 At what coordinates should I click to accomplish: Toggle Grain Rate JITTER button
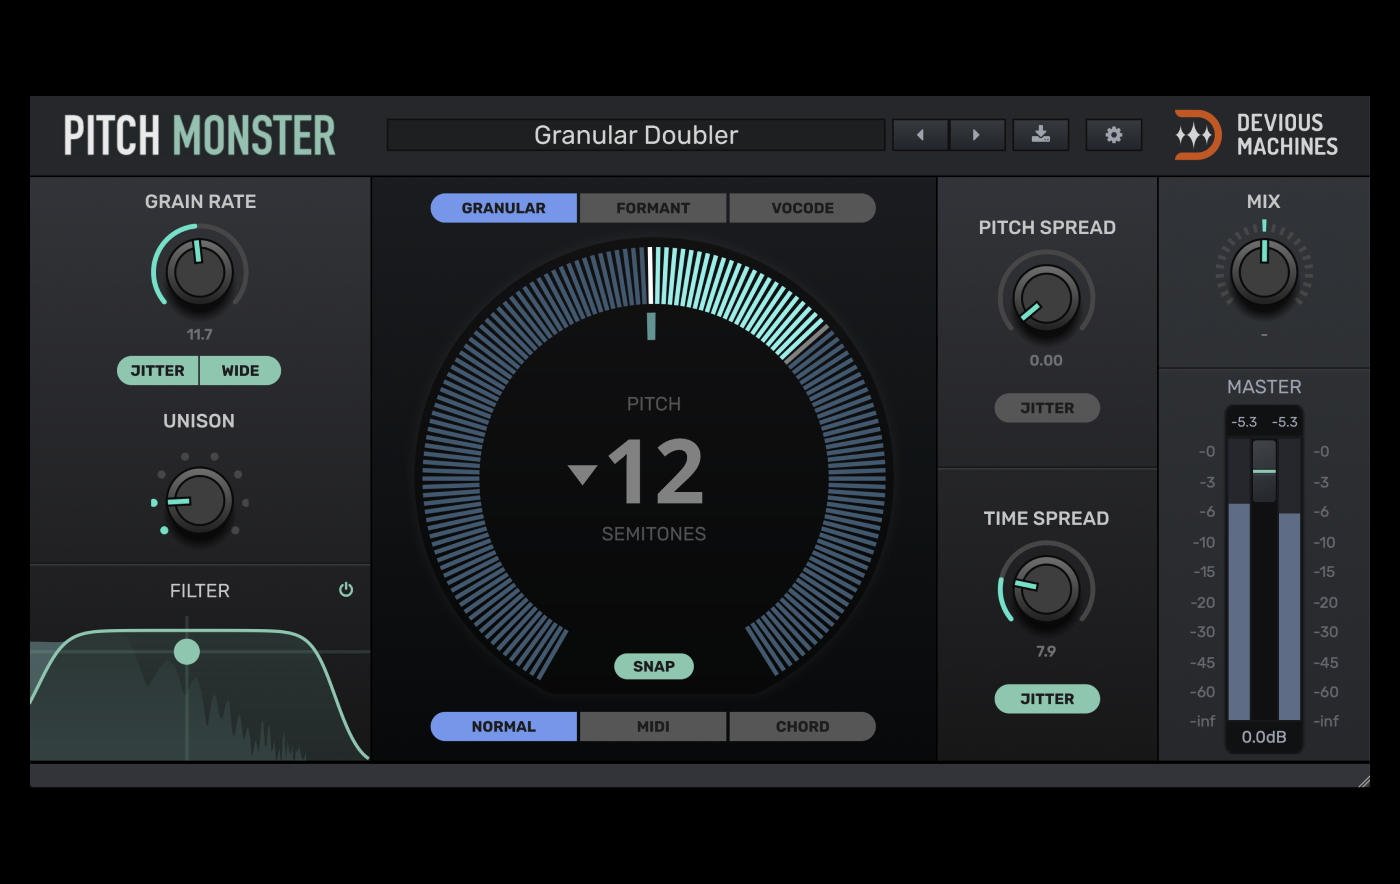coord(158,371)
